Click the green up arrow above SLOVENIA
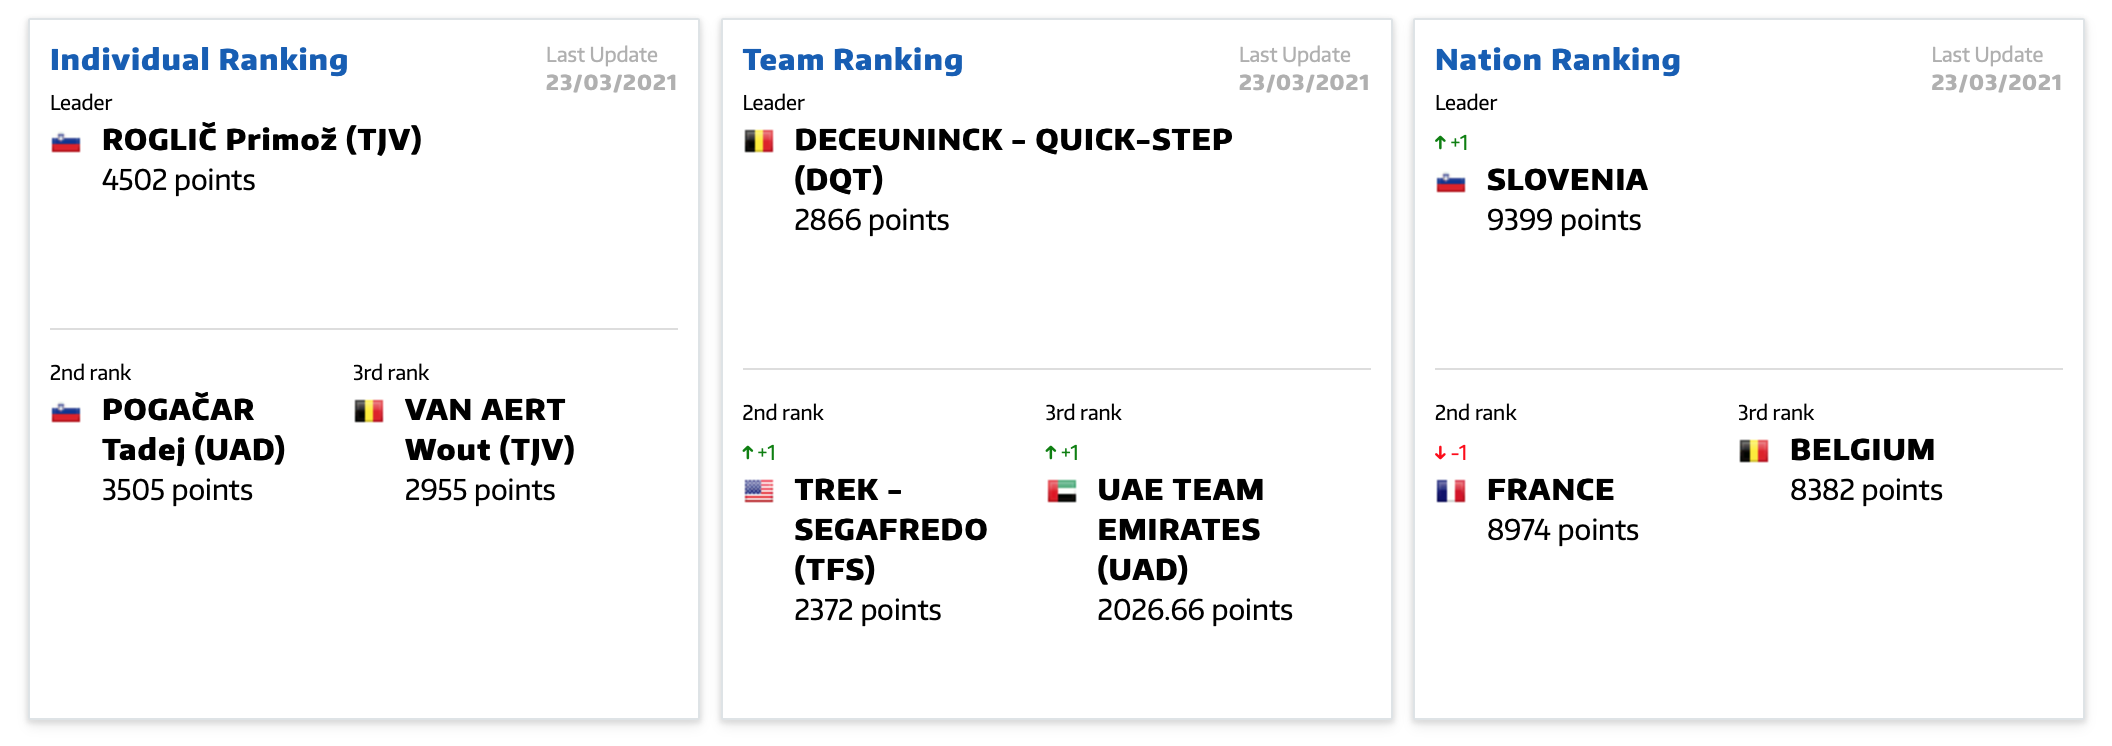Viewport: 2112px width, 746px height. pyautogui.click(x=1440, y=143)
